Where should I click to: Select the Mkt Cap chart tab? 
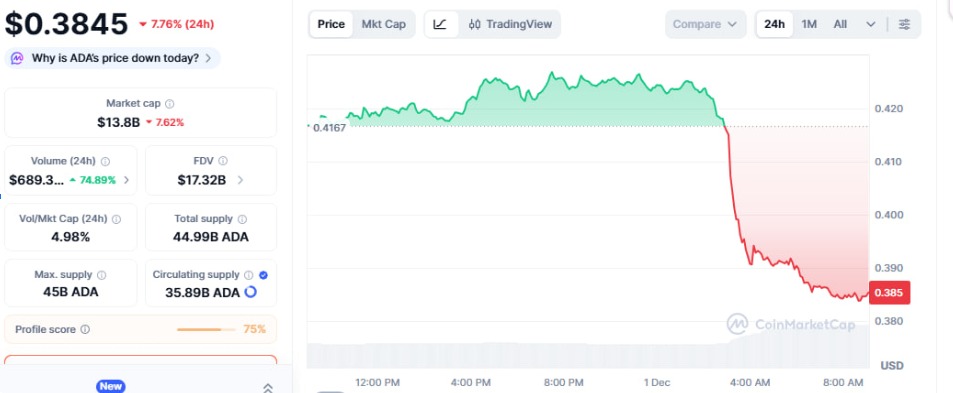pyautogui.click(x=384, y=24)
